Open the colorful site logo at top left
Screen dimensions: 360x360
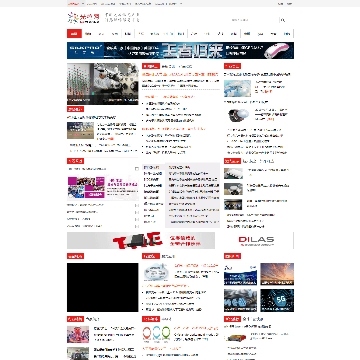click(x=84, y=17)
